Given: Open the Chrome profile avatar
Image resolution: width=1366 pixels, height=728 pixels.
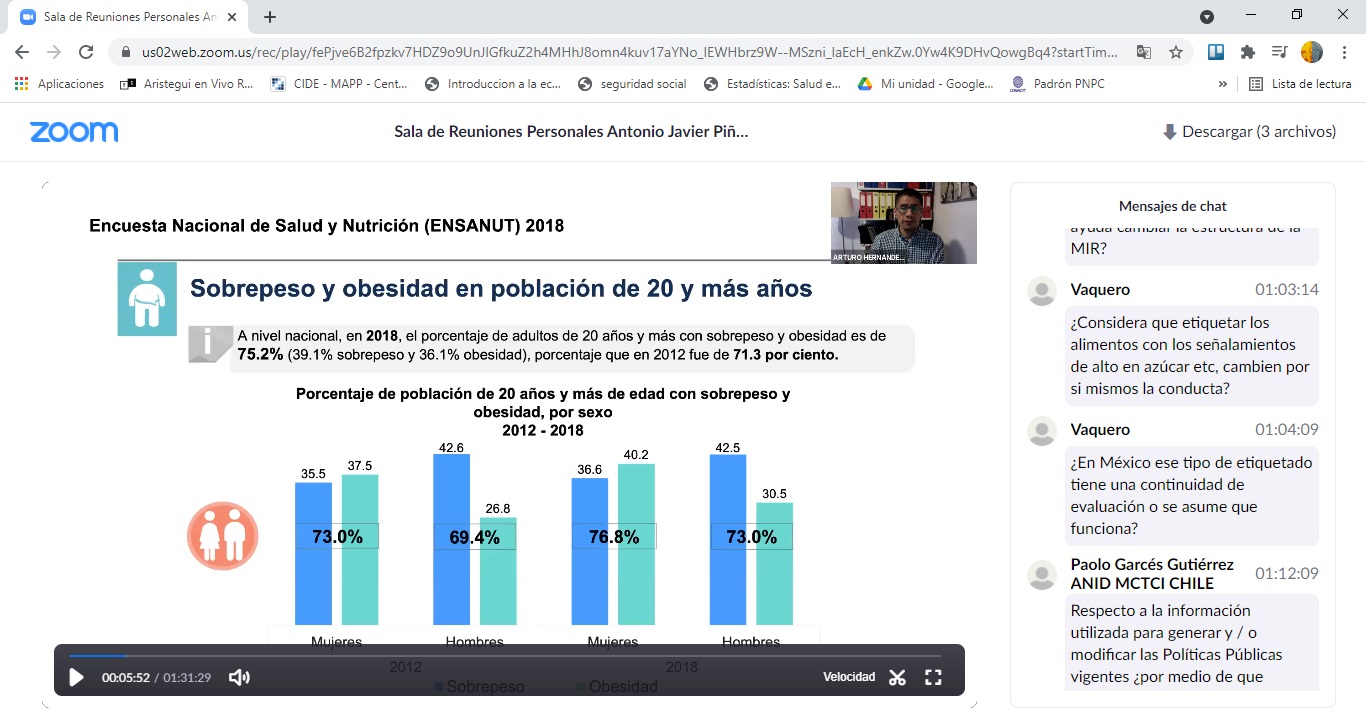Looking at the screenshot, I should [x=1311, y=52].
